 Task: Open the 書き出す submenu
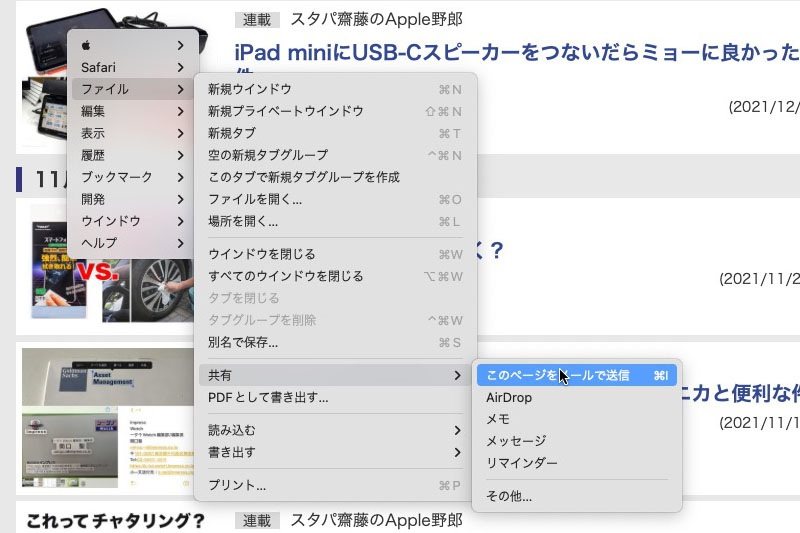point(335,452)
